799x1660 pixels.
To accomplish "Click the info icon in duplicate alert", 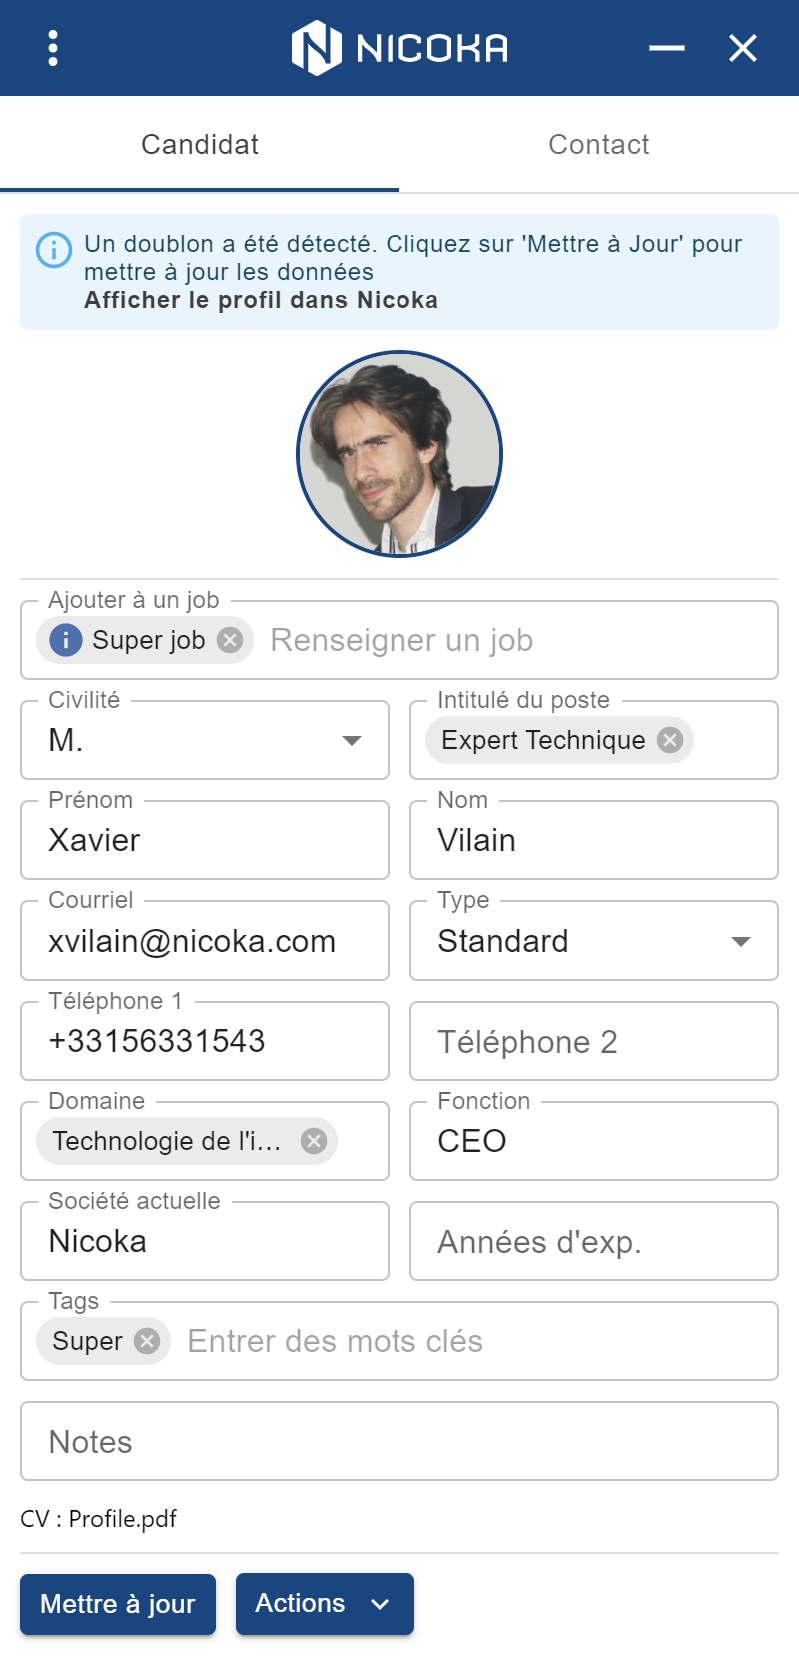I will (x=54, y=249).
